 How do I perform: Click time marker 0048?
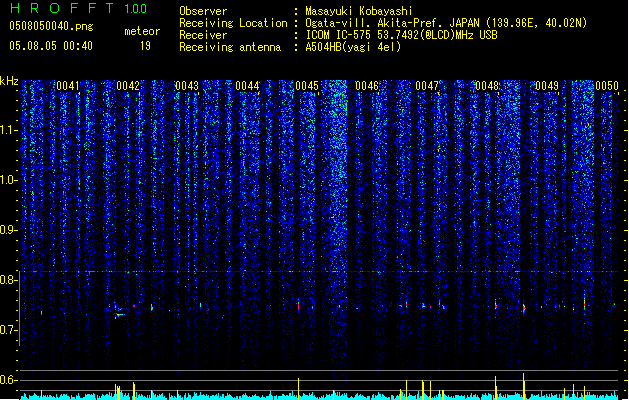point(487,86)
